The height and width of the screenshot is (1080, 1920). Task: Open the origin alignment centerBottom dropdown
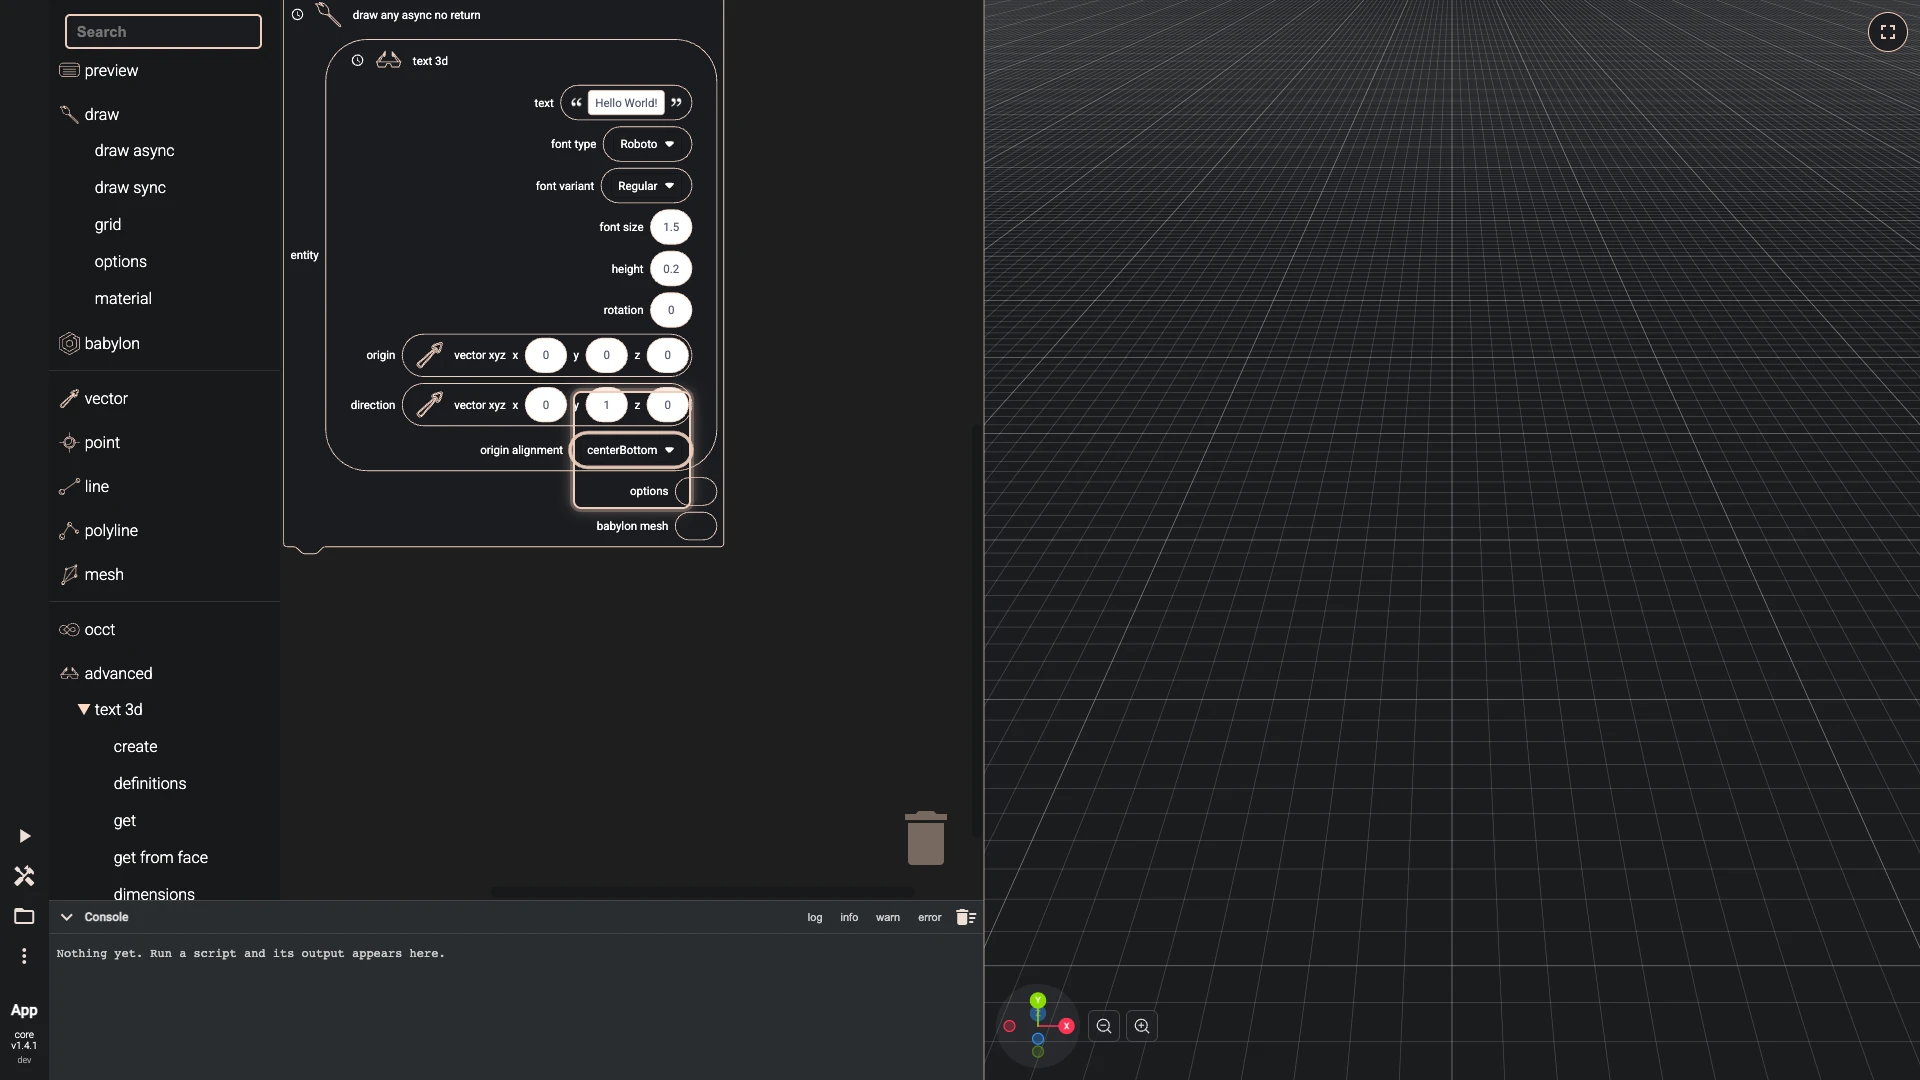pos(630,450)
